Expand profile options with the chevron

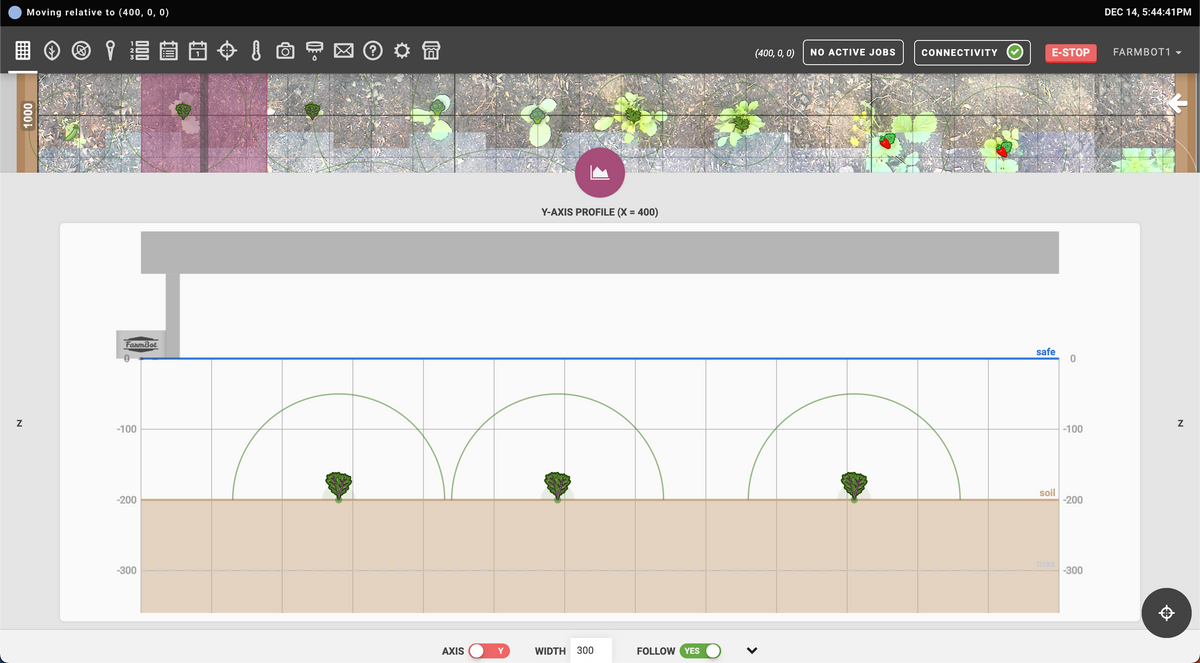pos(752,651)
